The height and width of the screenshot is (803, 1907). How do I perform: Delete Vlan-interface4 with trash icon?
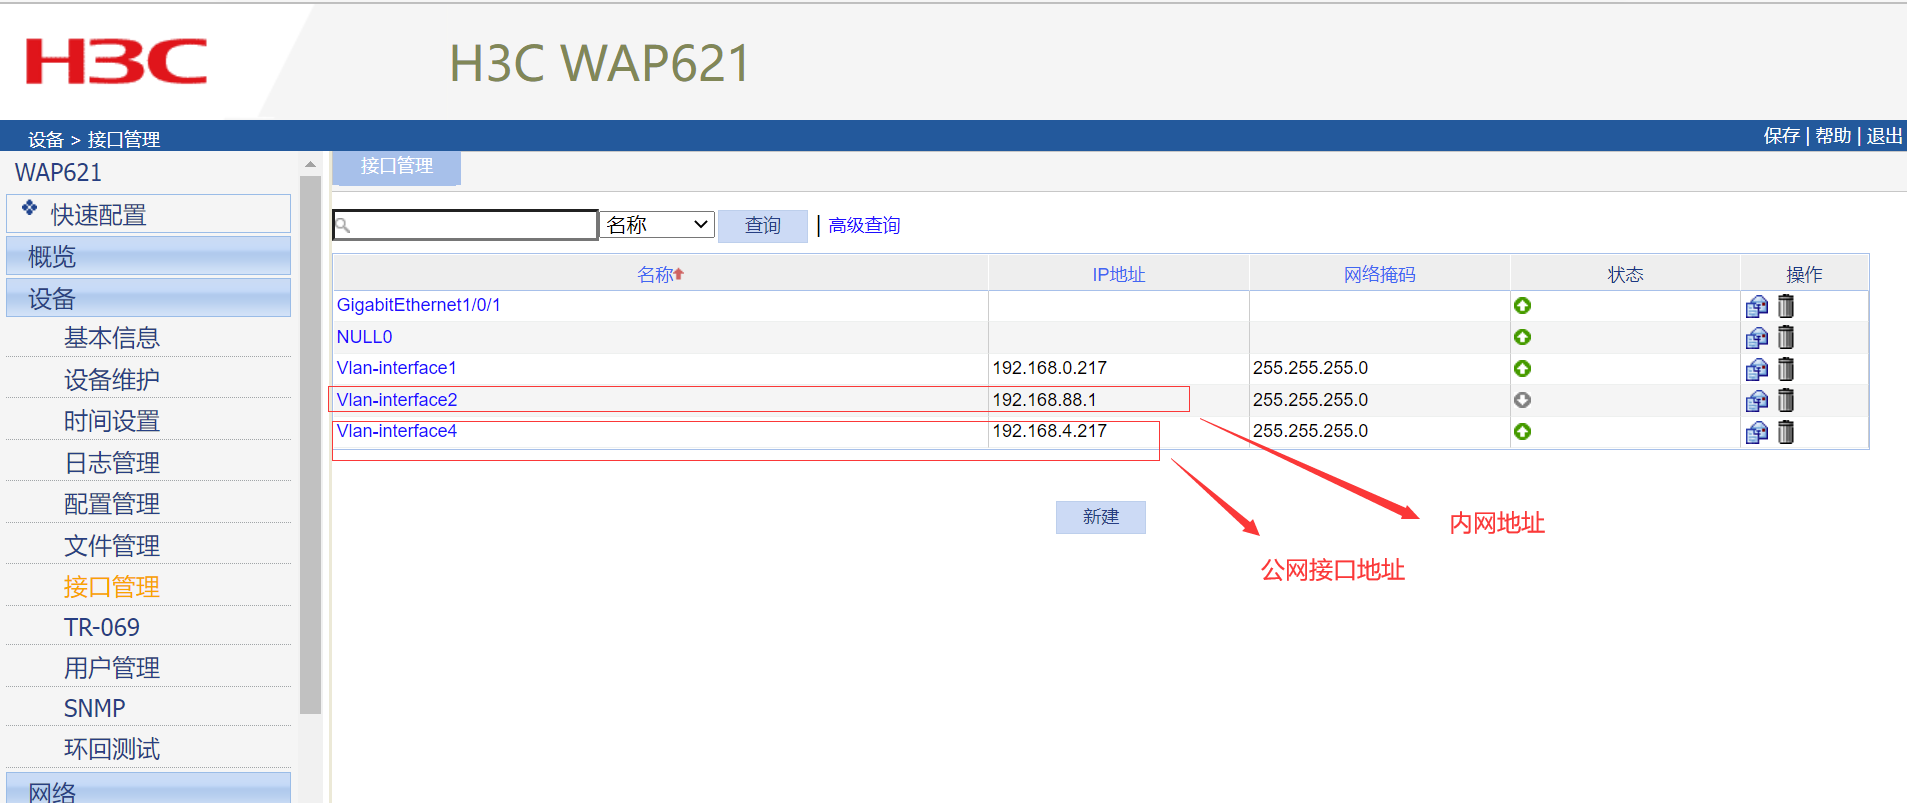click(1786, 432)
